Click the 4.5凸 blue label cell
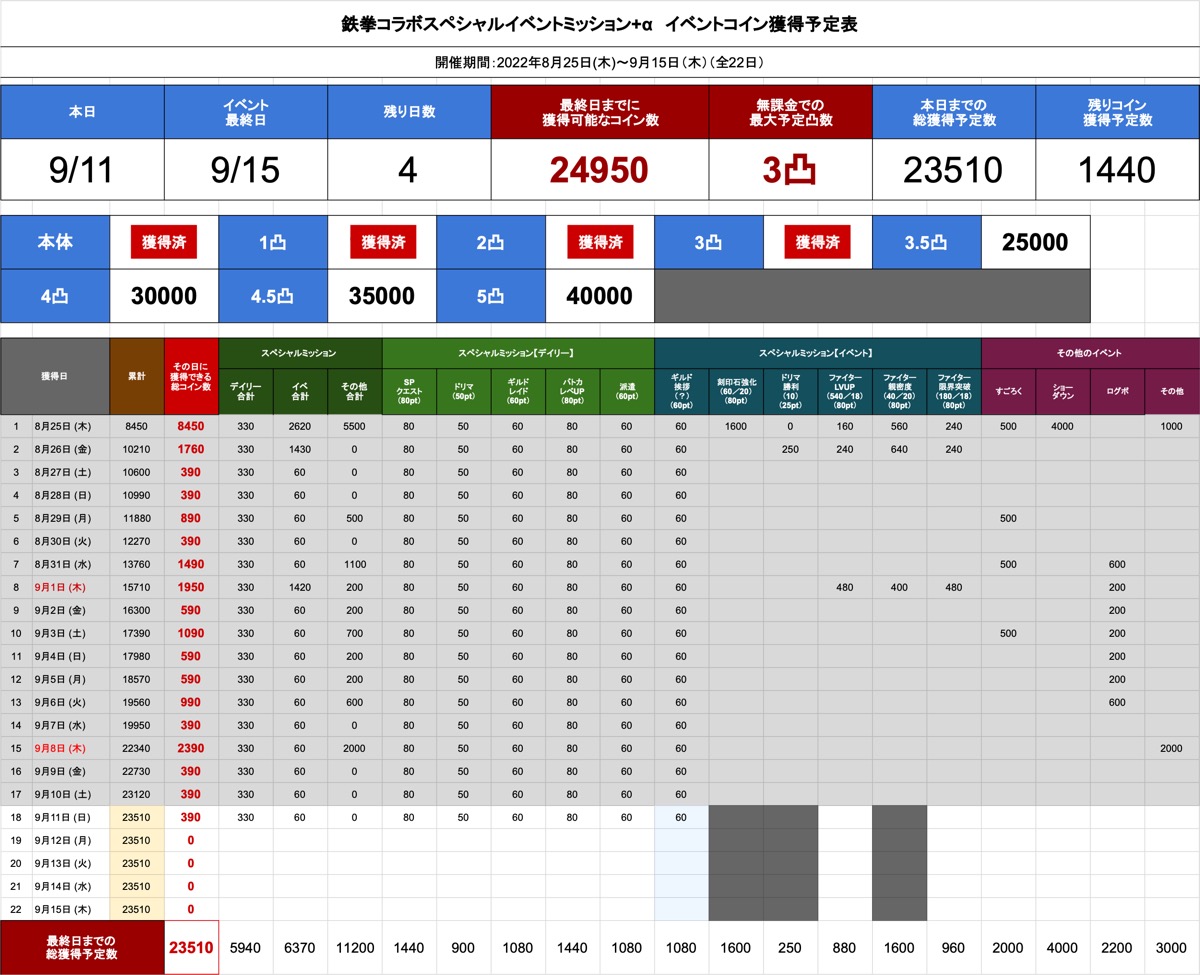Image resolution: width=1200 pixels, height=975 pixels. tap(273, 296)
